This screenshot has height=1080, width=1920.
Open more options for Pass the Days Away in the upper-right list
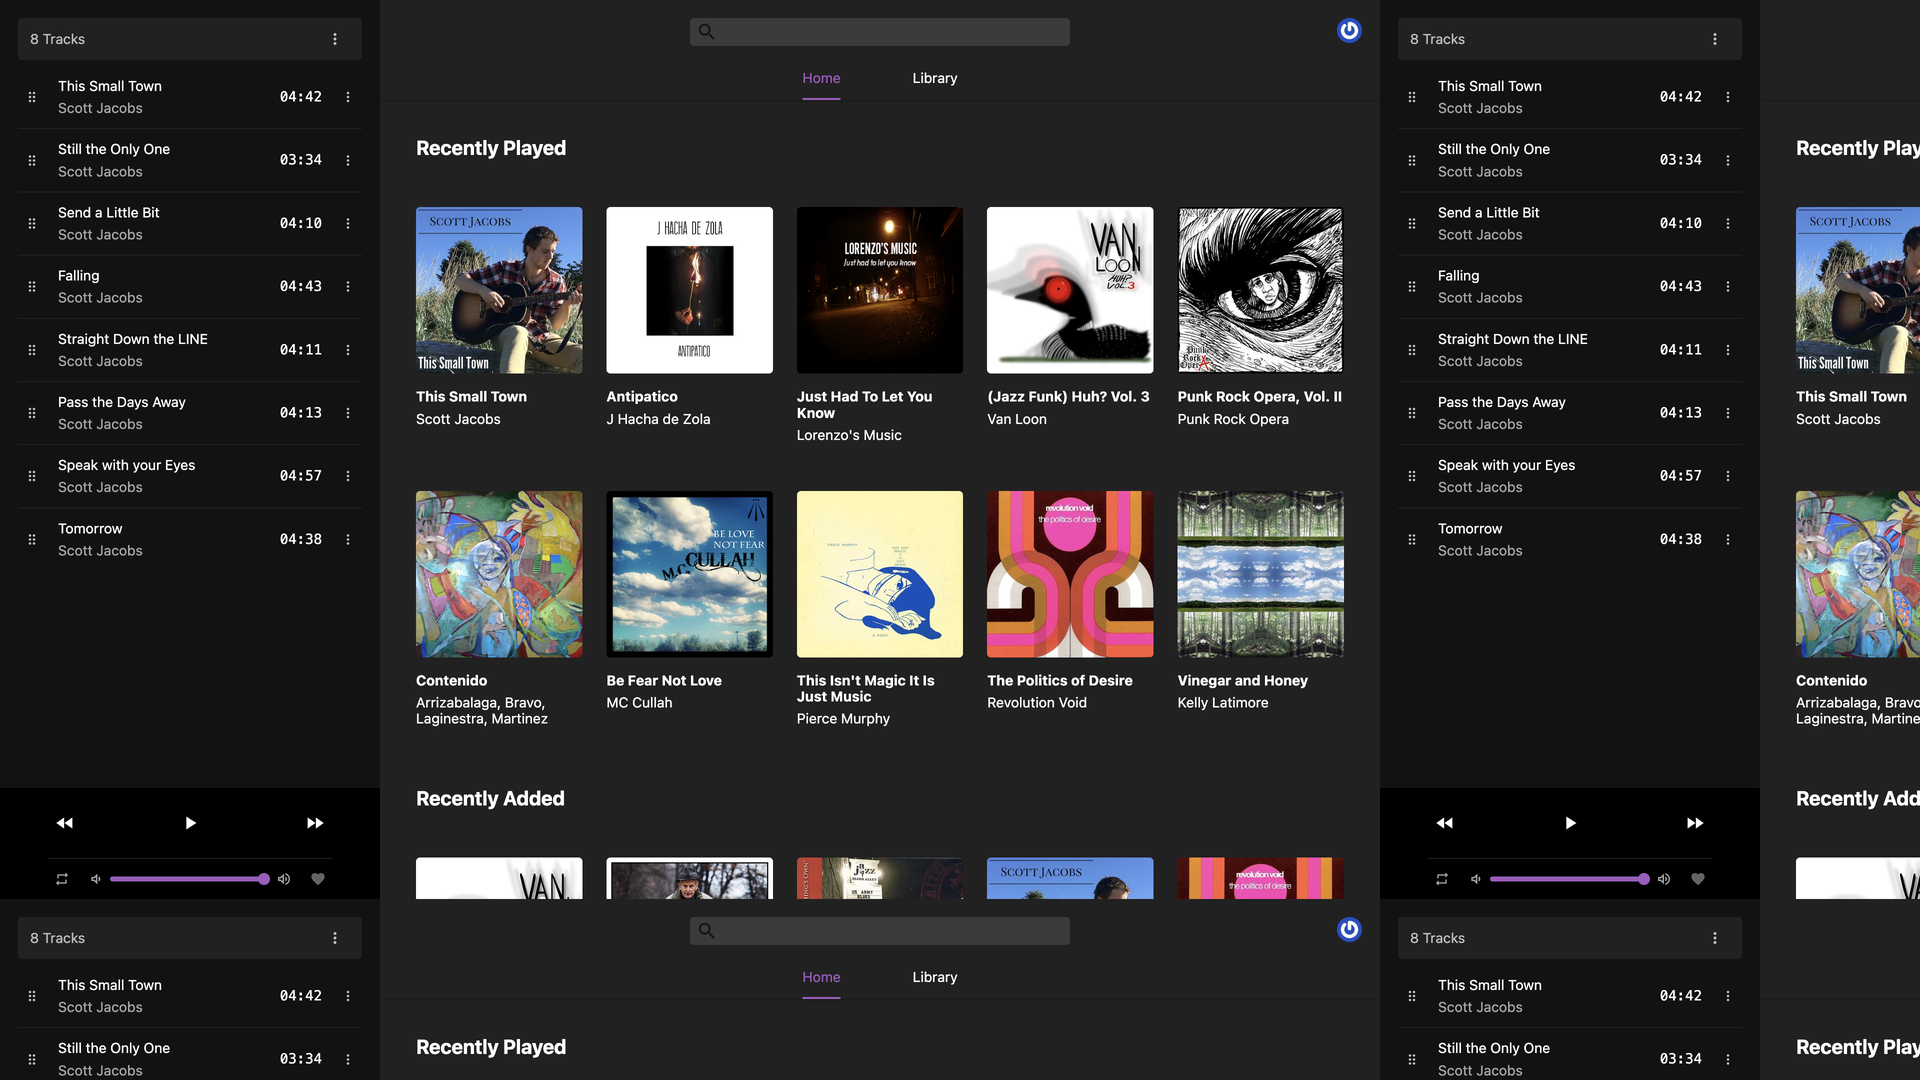1728,413
